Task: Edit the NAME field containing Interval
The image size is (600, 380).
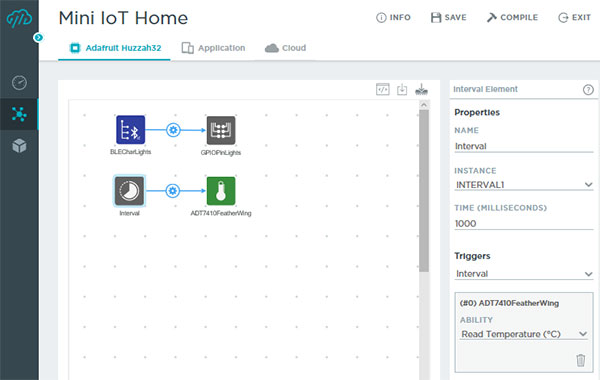Action: click(x=523, y=146)
